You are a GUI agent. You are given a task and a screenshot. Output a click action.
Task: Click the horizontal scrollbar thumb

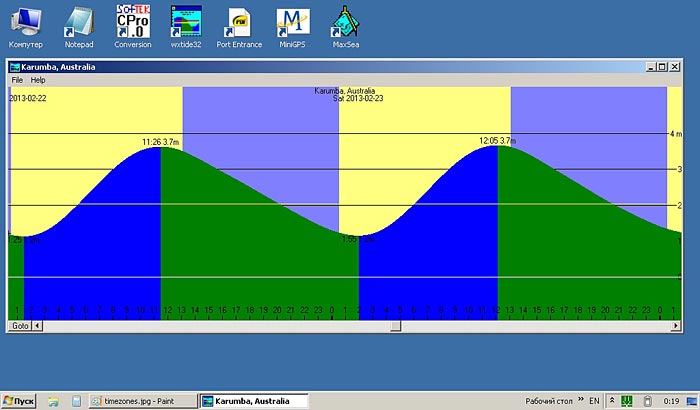tap(396, 326)
